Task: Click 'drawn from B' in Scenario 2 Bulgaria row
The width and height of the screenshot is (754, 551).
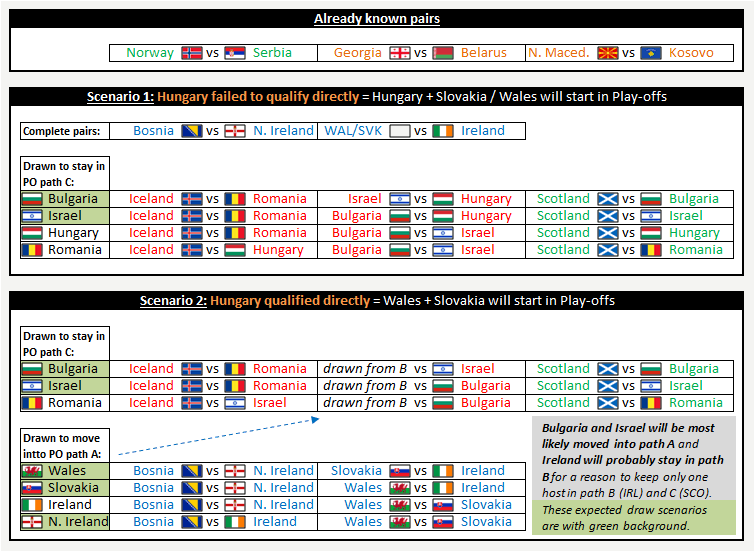Action: pyautogui.click(x=365, y=369)
